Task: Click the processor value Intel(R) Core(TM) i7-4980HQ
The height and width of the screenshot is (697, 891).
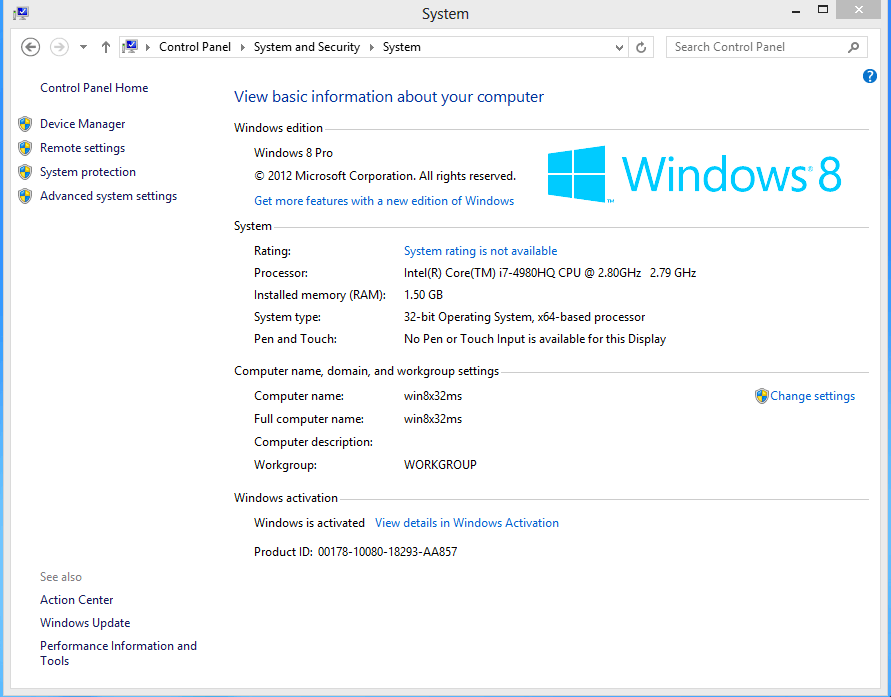Action: point(550,273)
